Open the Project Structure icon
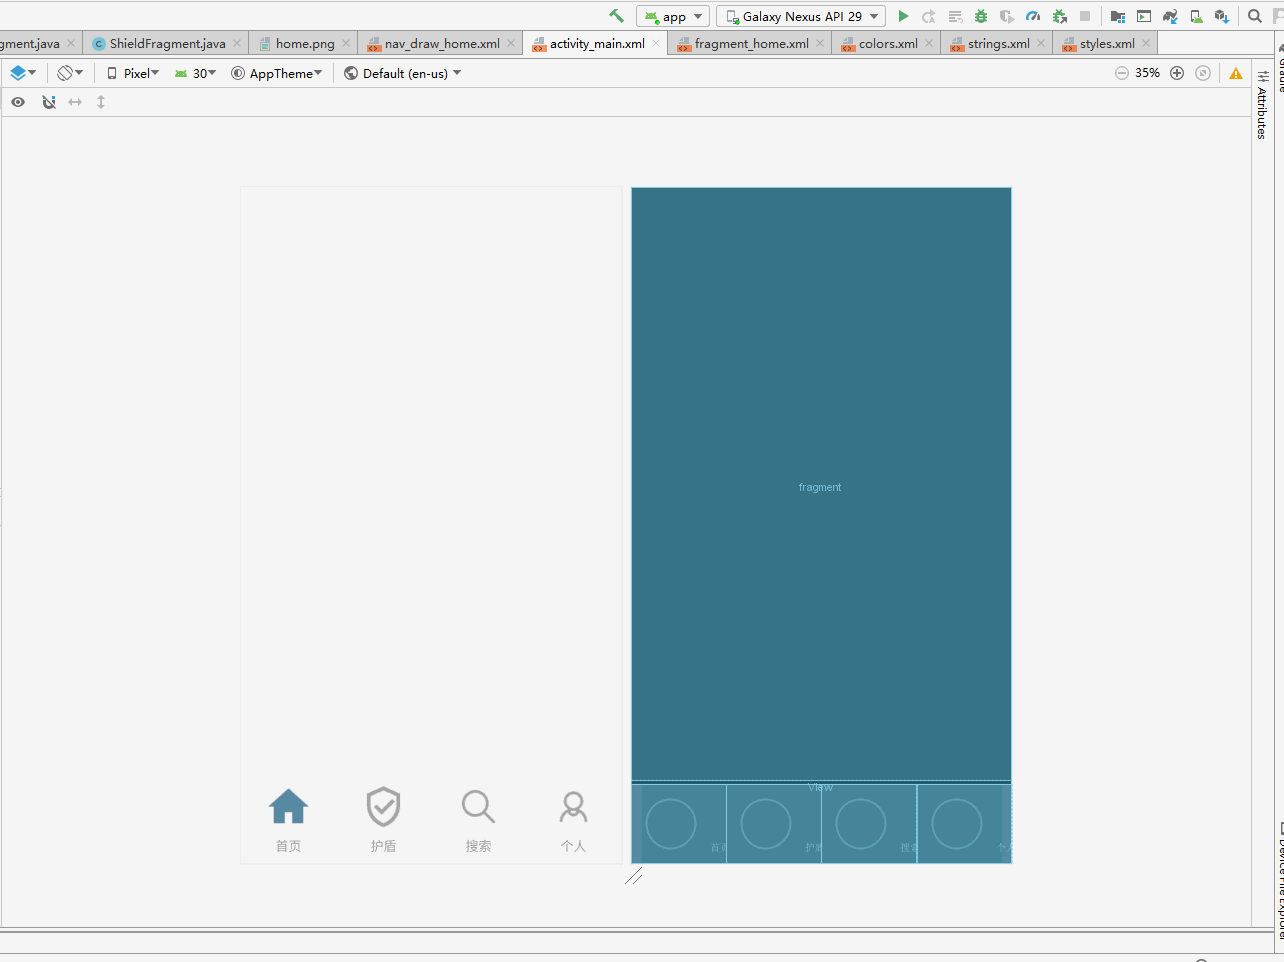This screenshot has width=1284, height=962. [1118, 16]
